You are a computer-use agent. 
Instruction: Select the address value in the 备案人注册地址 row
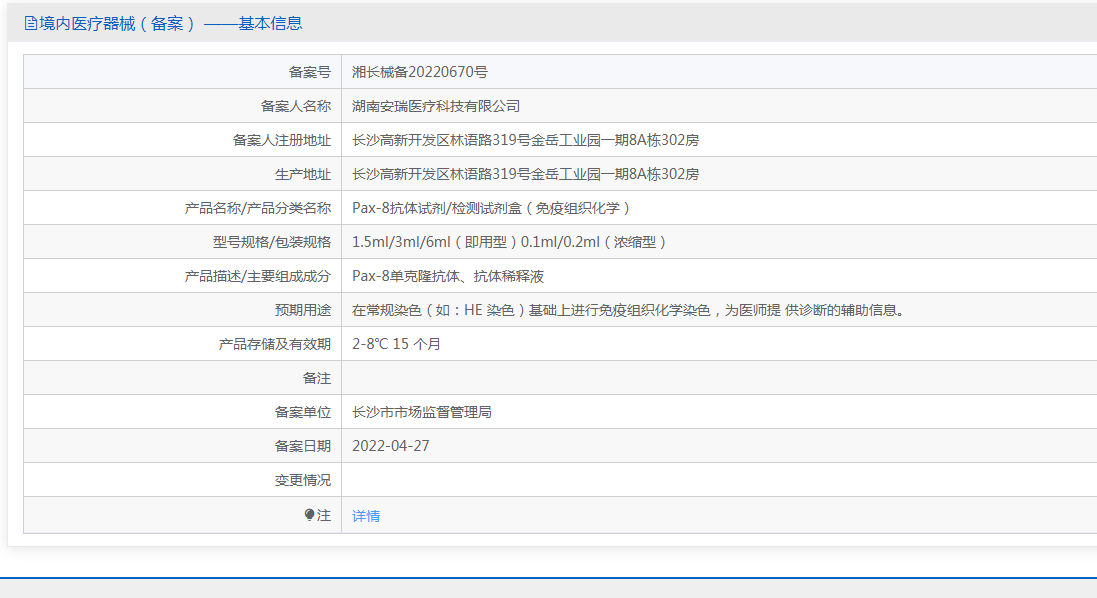pos(525,140)
